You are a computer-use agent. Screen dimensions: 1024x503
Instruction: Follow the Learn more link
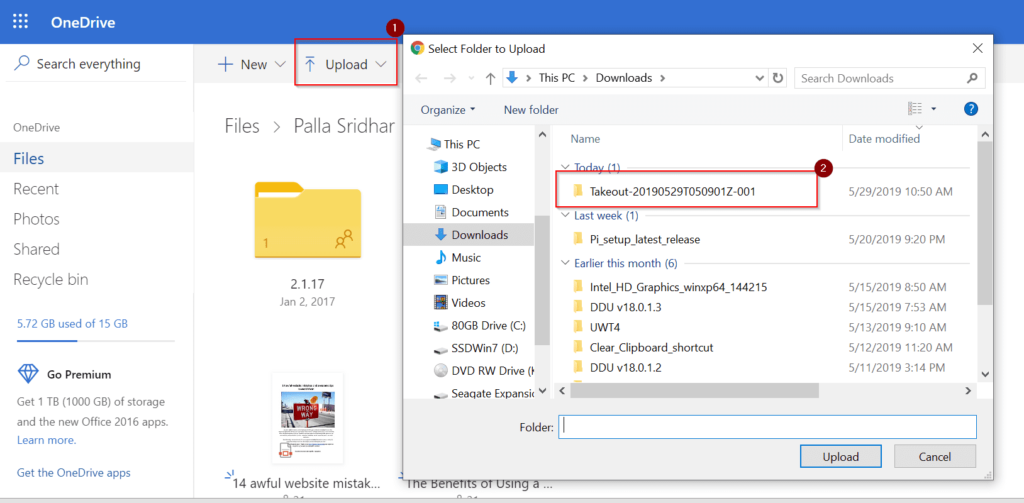point(46,440)
